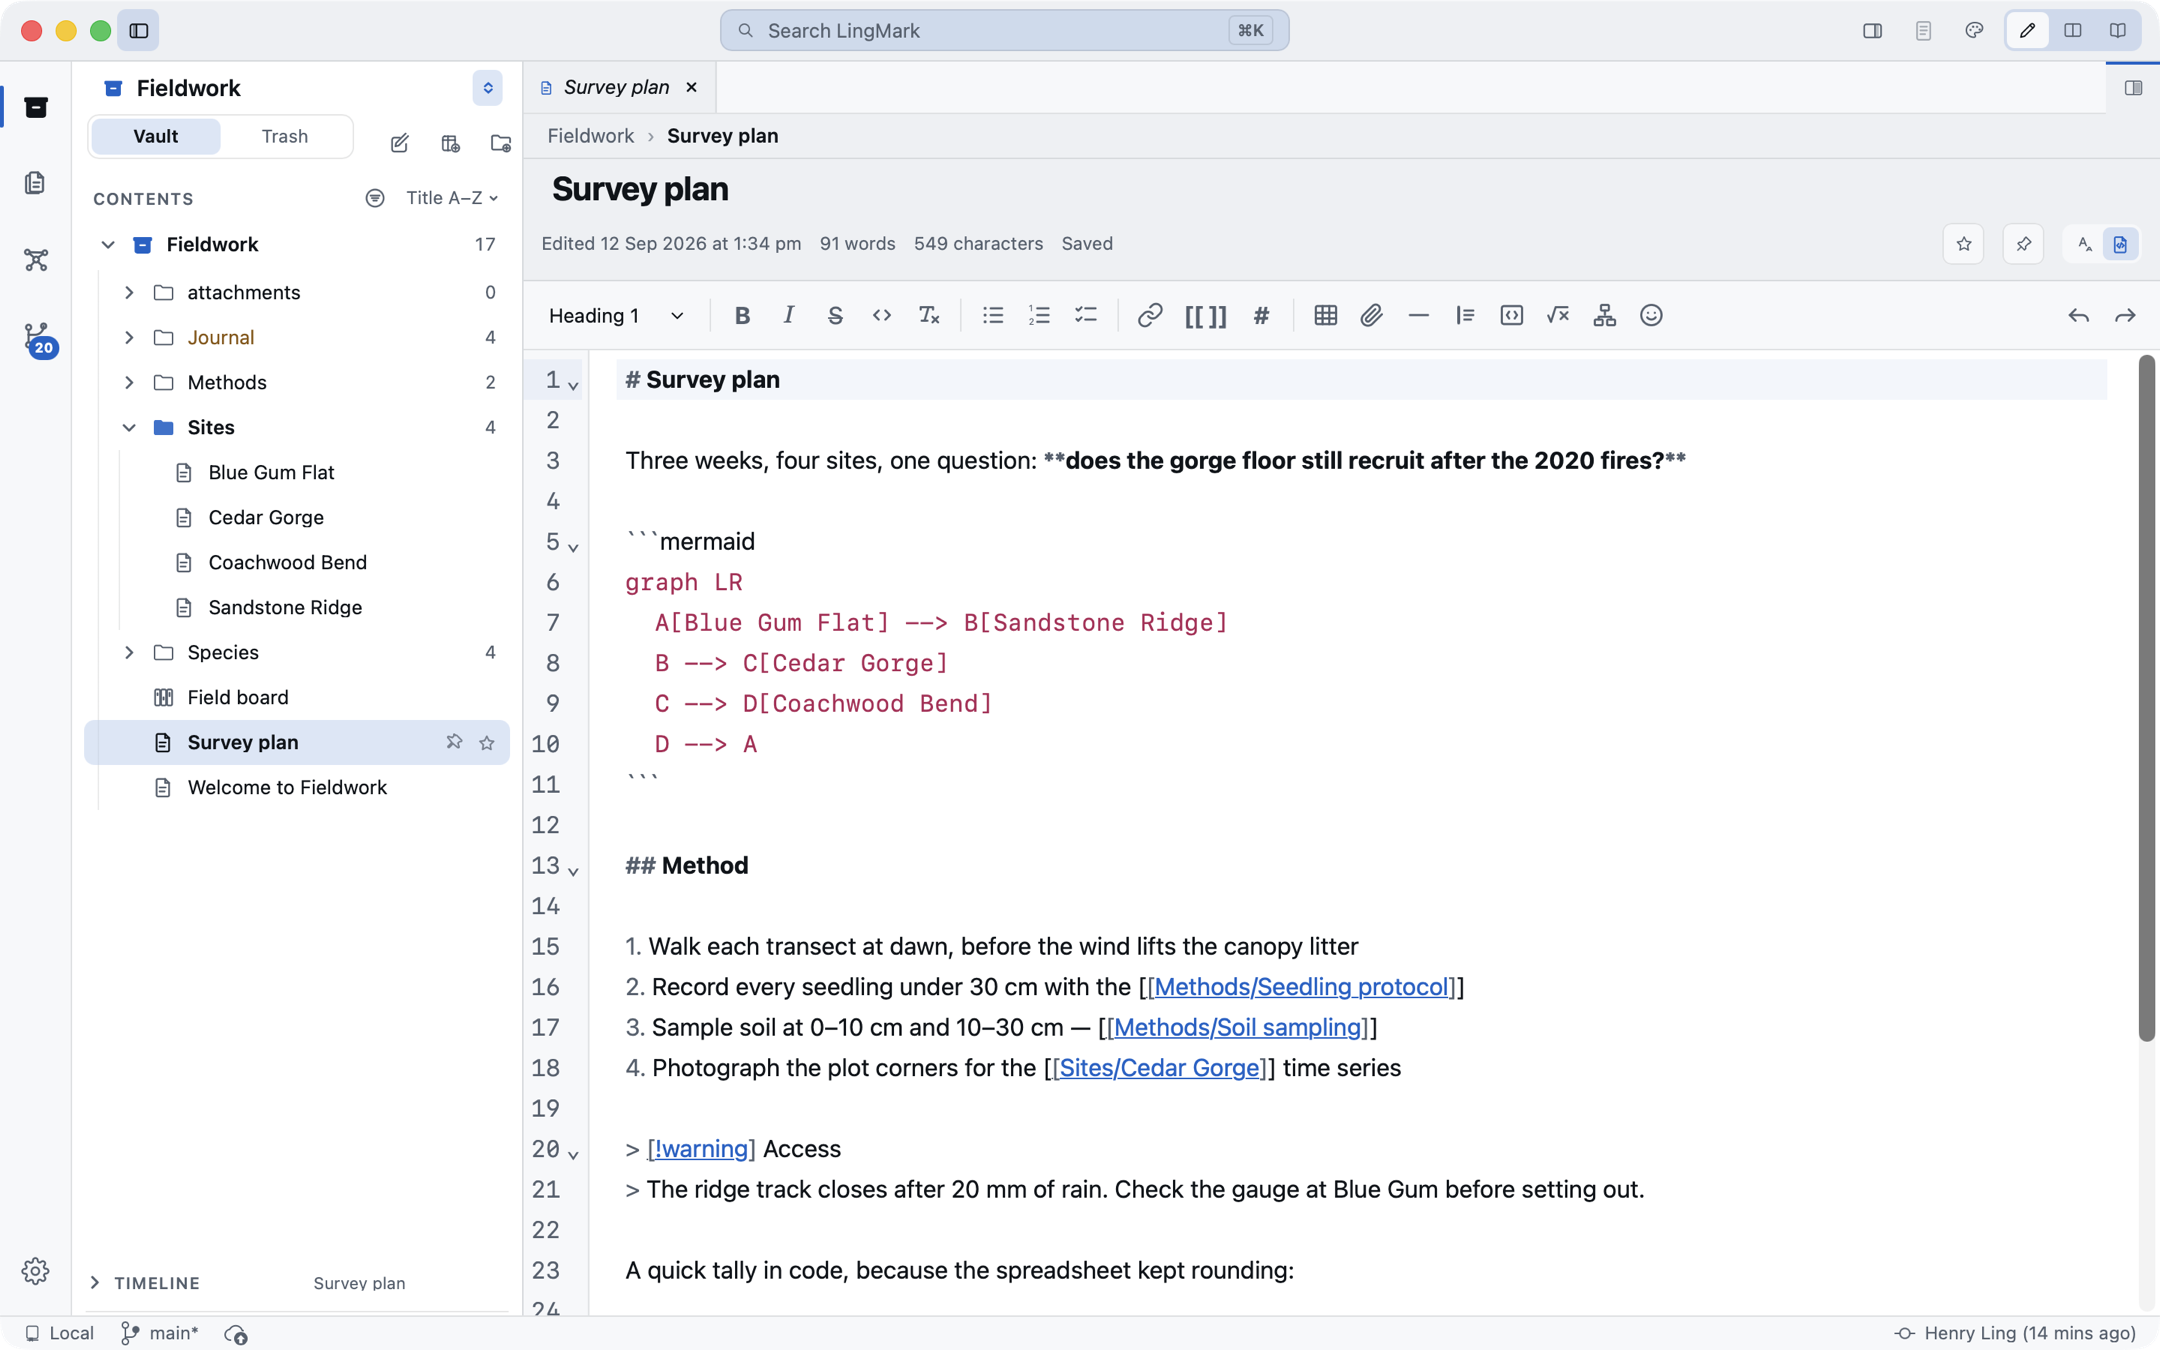Viewport: 2160px width, 1350px height.
Task: Insert a diagram from the toolbar
Action: click(1605, 316)
